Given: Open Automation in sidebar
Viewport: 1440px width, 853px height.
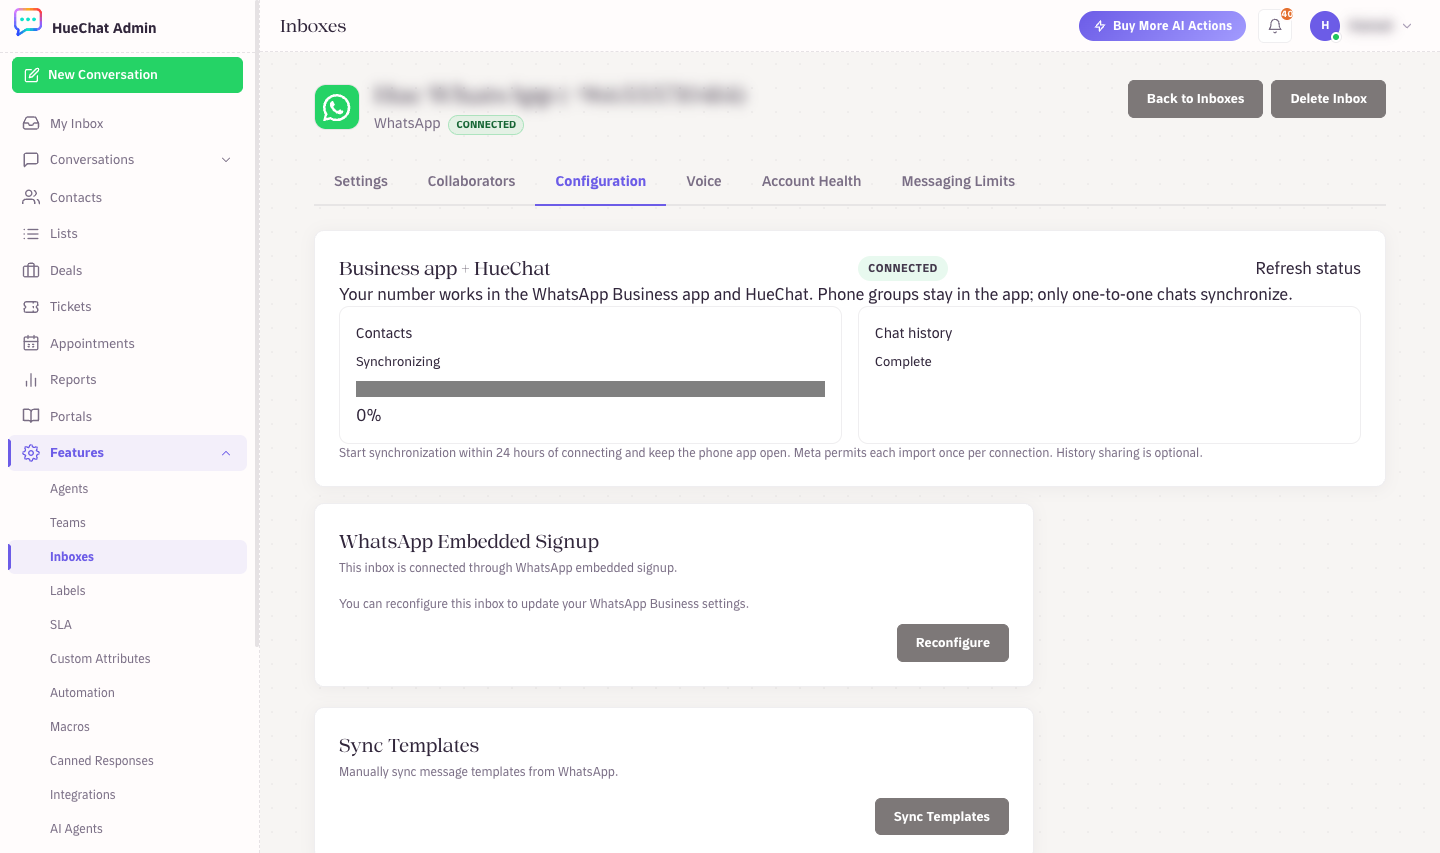Looking at the screenshot, I should click(82, 693).
